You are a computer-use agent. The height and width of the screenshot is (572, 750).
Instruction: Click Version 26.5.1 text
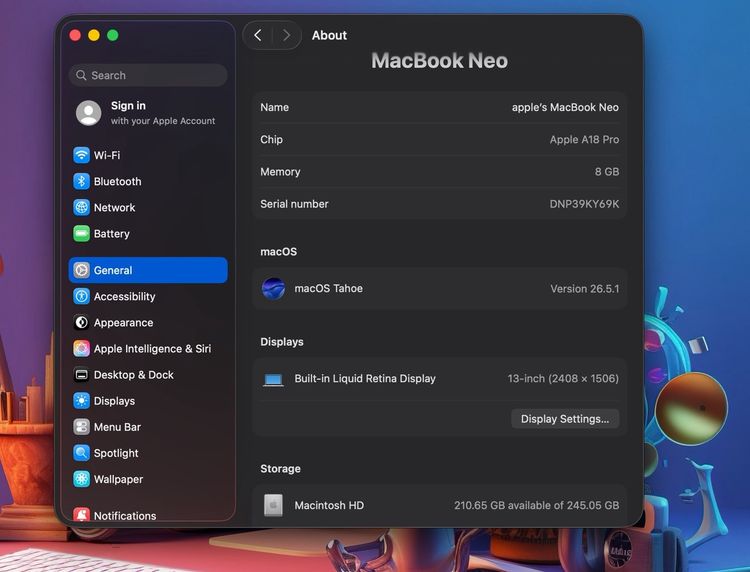point(585,289)
